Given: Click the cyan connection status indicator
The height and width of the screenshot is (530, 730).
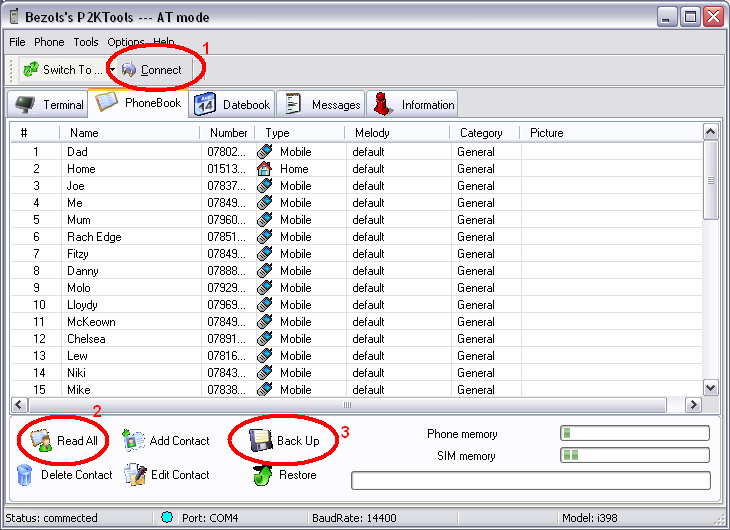Looking at the screenshot, I should [167, 517].
